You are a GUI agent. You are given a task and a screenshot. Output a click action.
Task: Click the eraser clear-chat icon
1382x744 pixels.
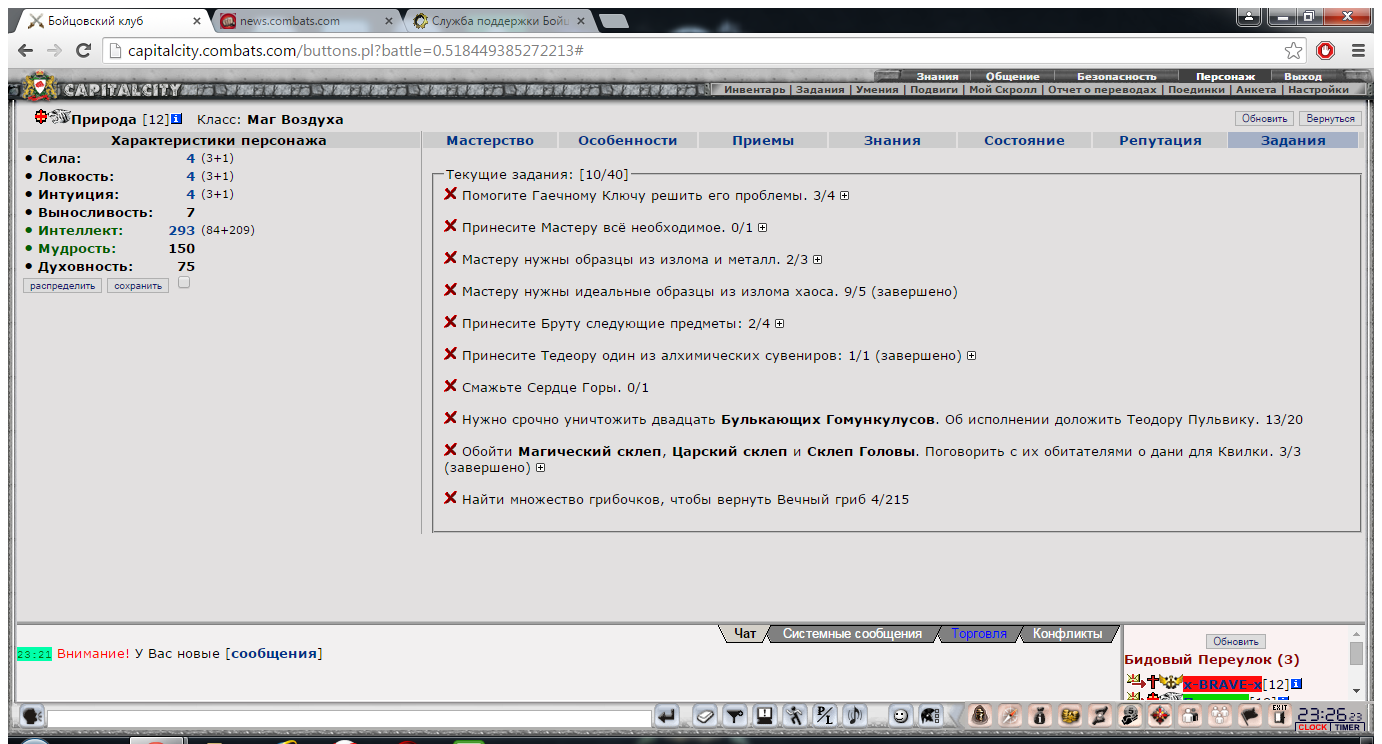706,716
